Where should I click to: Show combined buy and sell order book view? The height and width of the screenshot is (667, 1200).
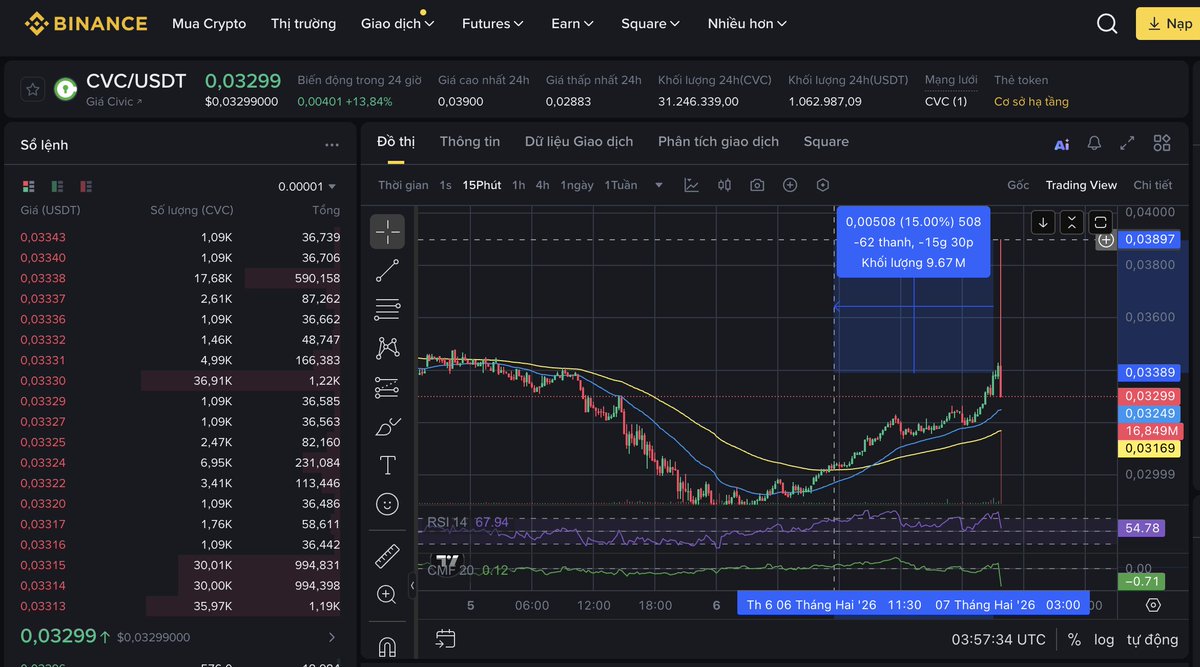click(28, 186)
